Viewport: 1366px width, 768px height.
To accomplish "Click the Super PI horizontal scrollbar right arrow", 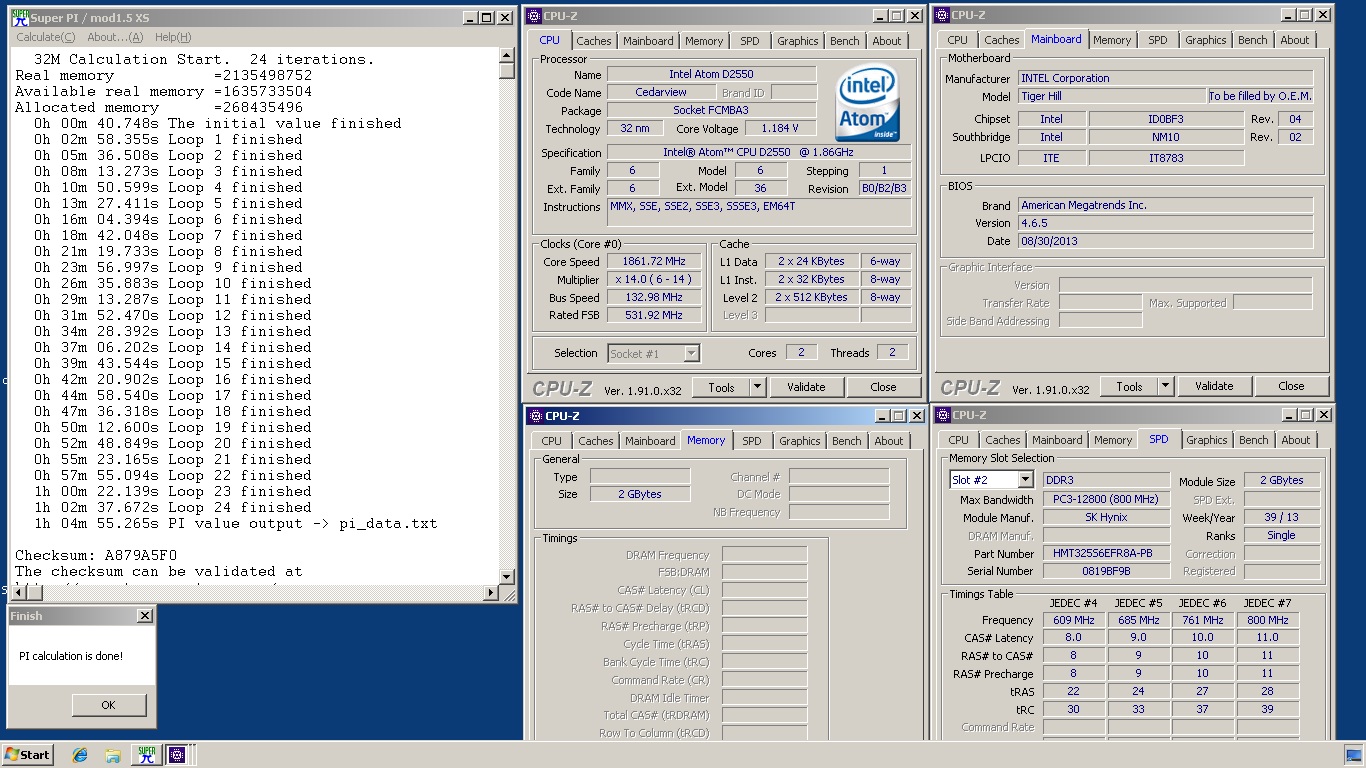I will coord(491,593).
